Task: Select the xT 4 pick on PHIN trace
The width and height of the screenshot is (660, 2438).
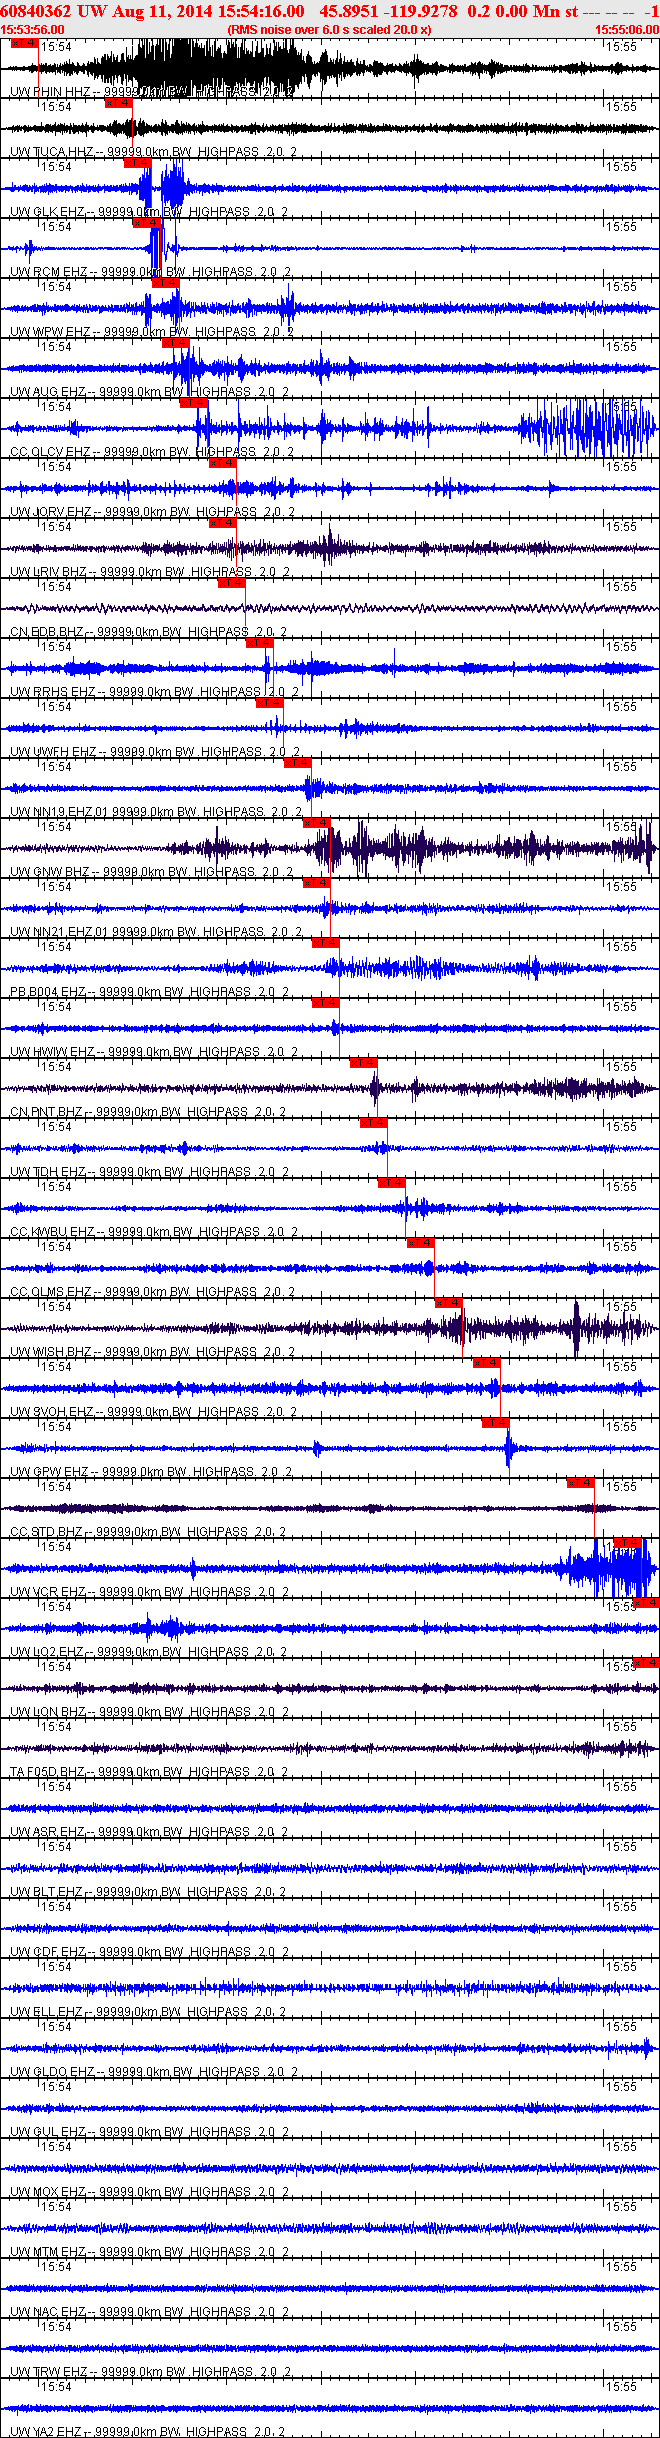Action: click(x=24, y=43)
